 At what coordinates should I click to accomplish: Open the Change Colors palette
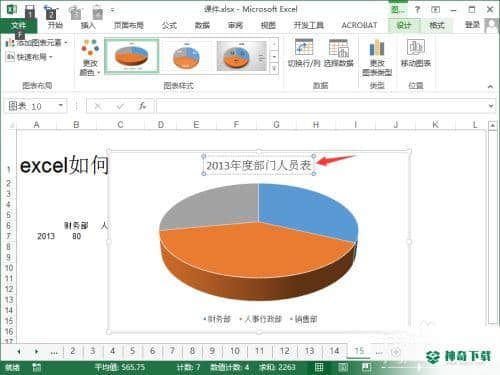(x=90, y=57)
